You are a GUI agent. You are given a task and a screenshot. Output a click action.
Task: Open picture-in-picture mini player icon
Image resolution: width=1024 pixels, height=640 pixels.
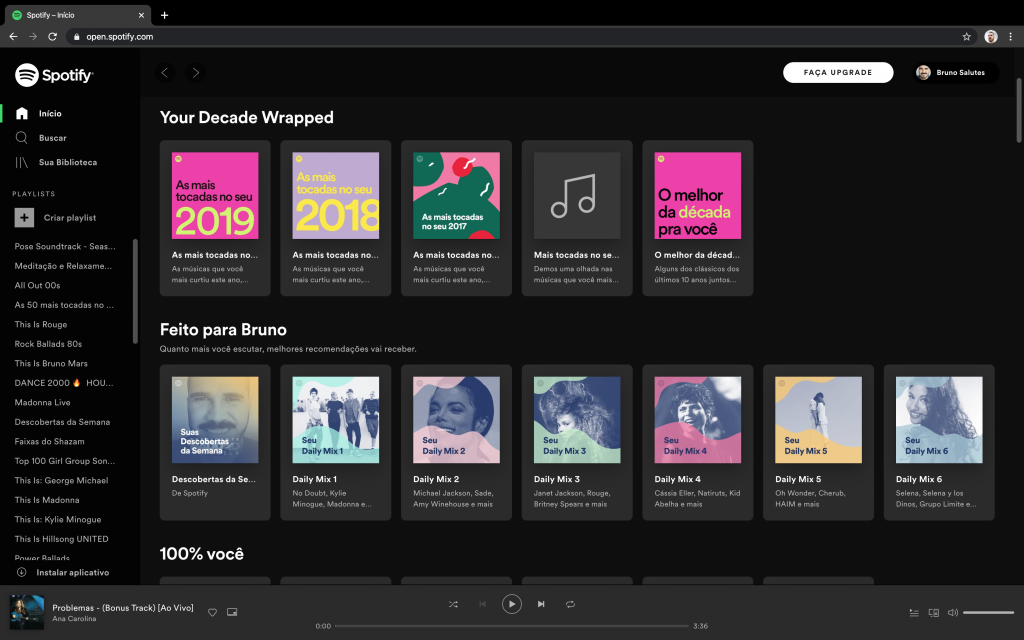tap(232, 612)
